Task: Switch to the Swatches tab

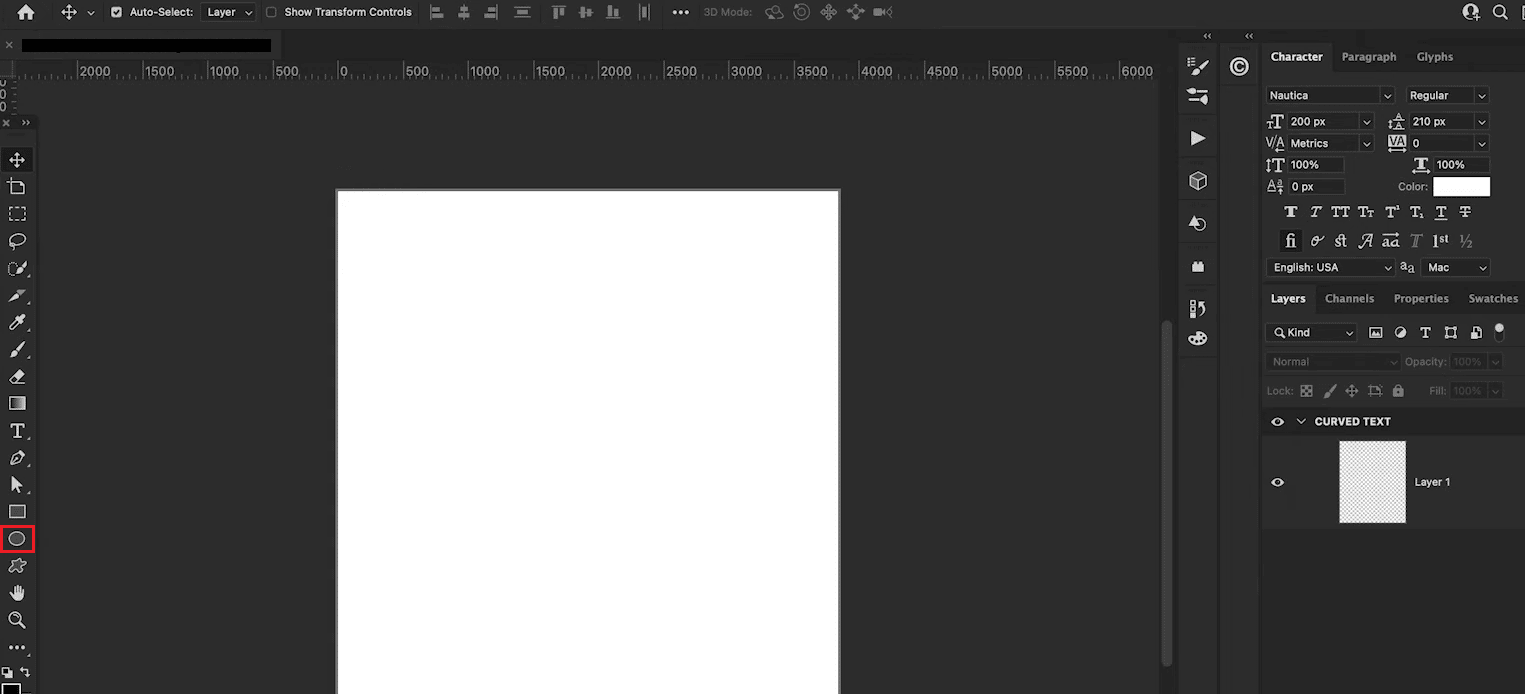Action: tap(1493, 298)
